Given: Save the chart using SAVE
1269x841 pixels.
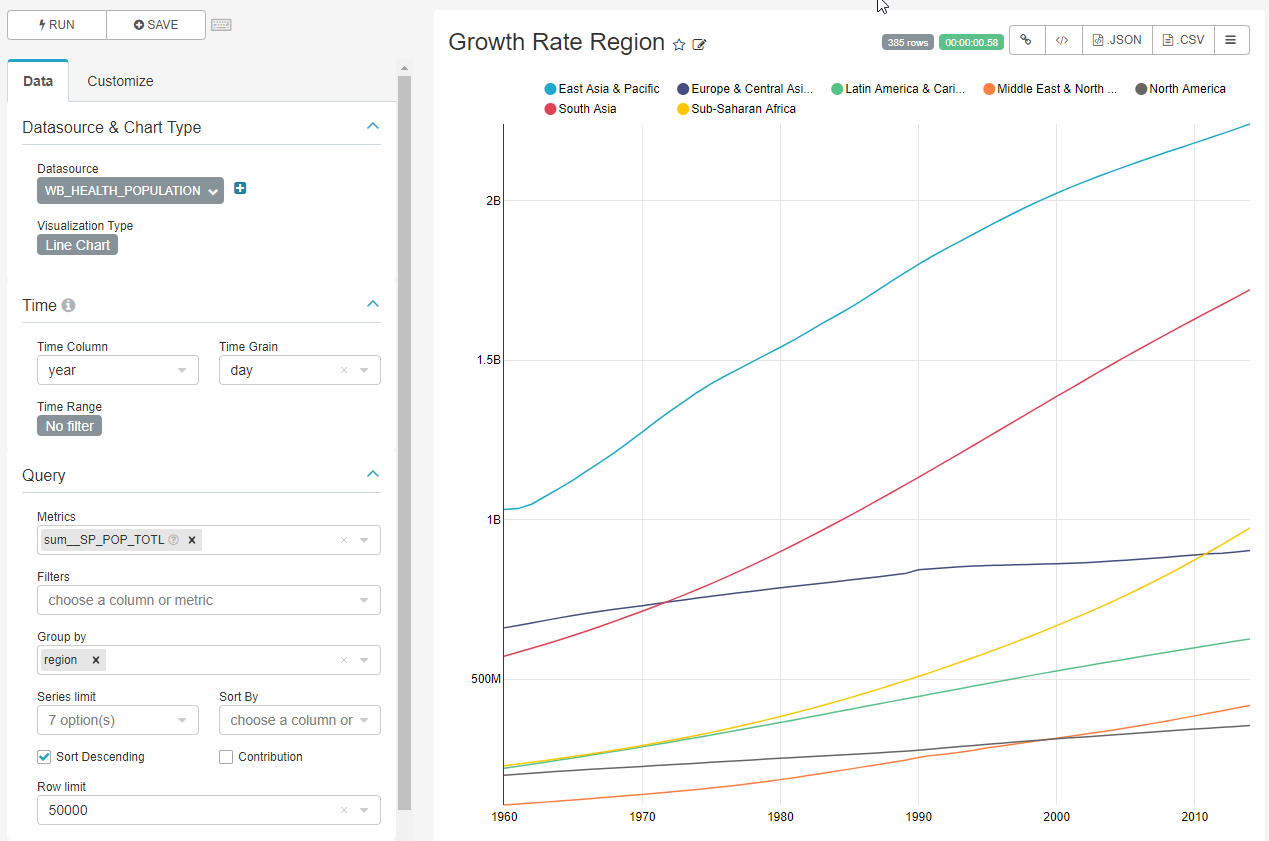Looking at the screenshot, I should (155, 24).
